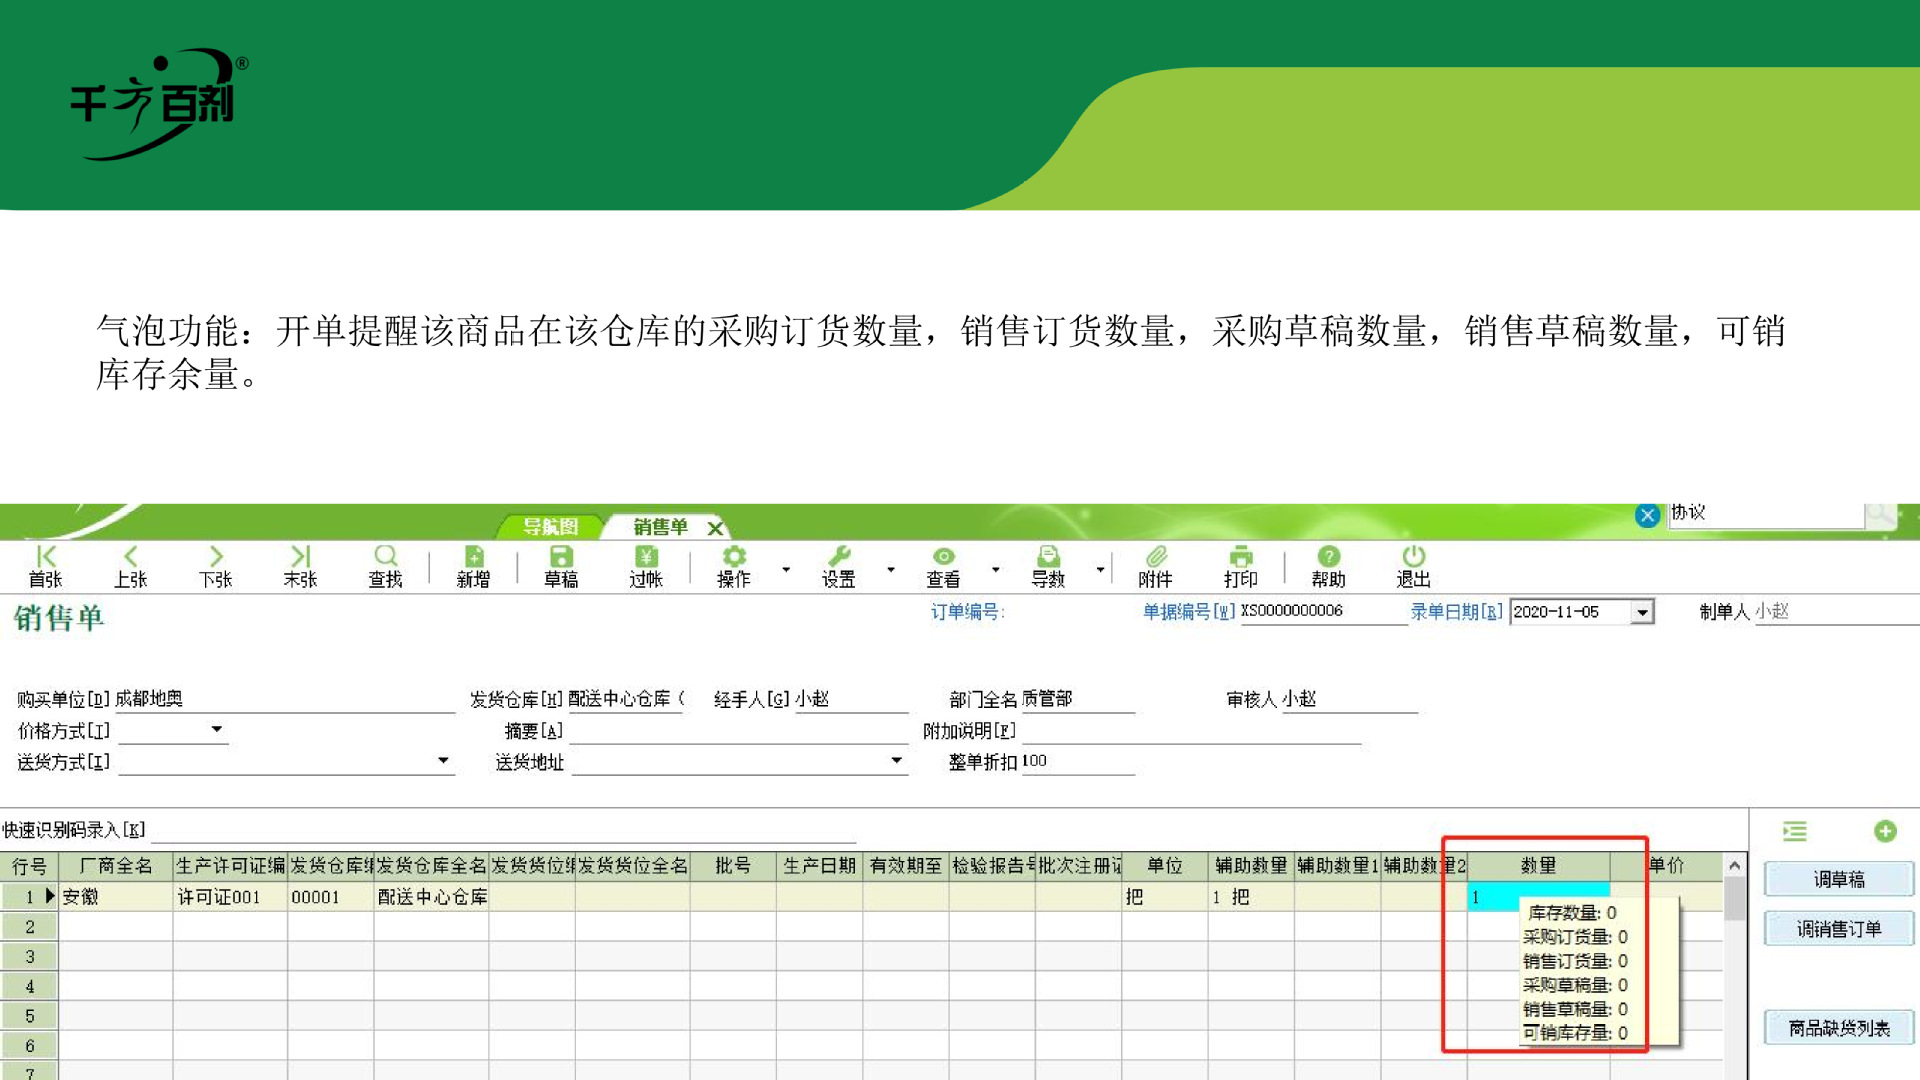Close the 销售单 tab

click(715, 528)
